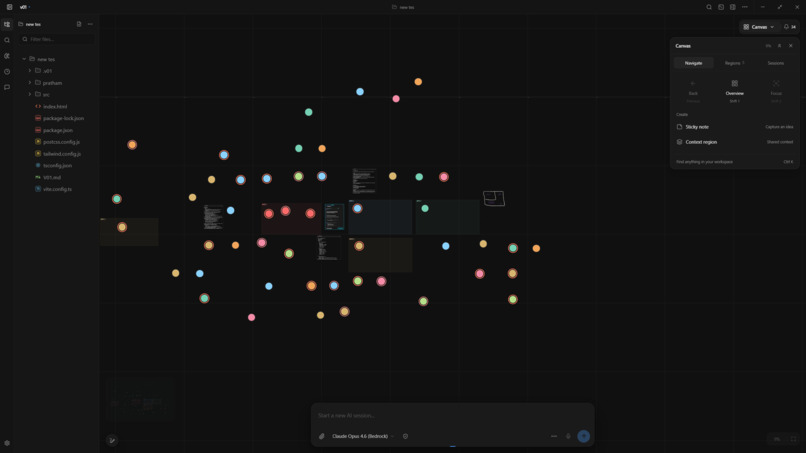Expand the src folder
Screen dimensions: 806x453
(30, 95)
